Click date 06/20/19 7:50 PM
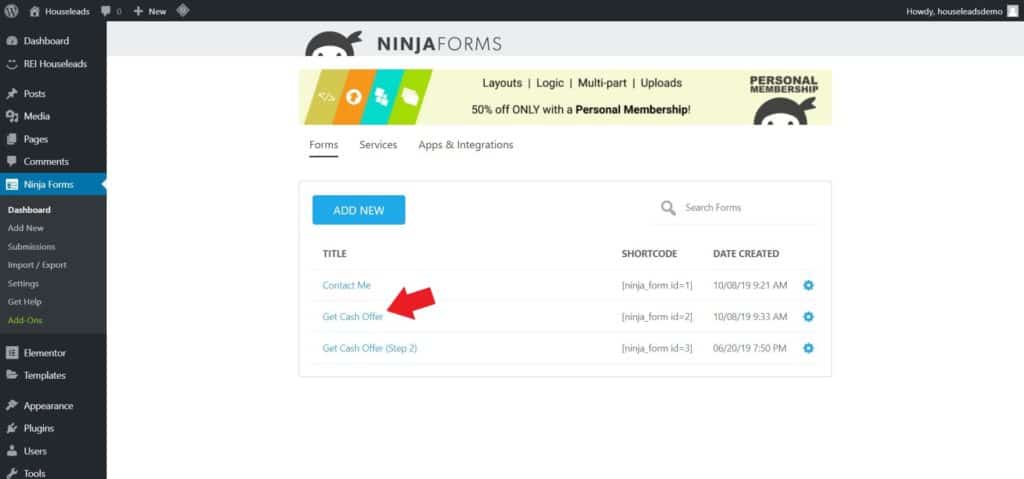The image size is (1024, 479). coord(750,348)
